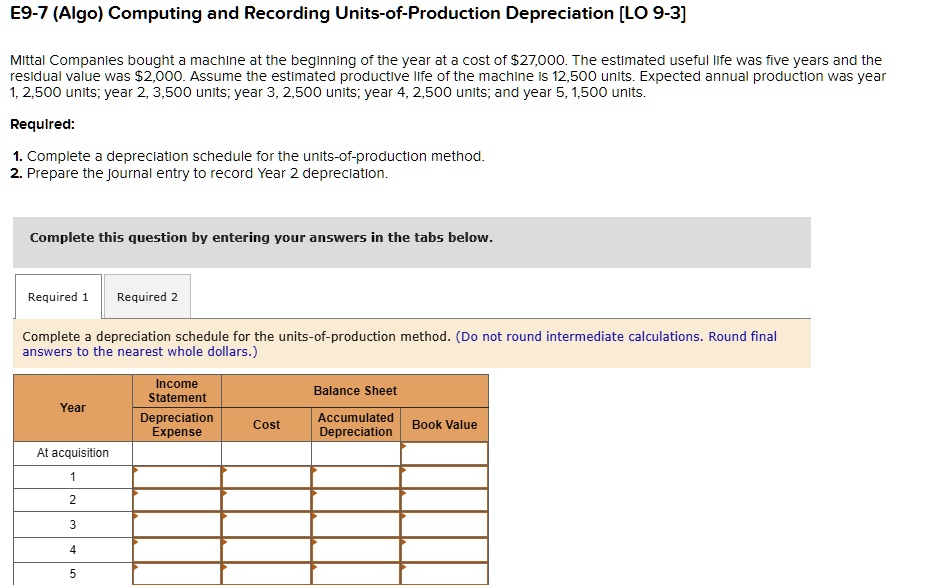Click the Year 4 Accumulated Depreciation cell
The width and height of the screenshot is (950, 587).
[x=355, y=547]
